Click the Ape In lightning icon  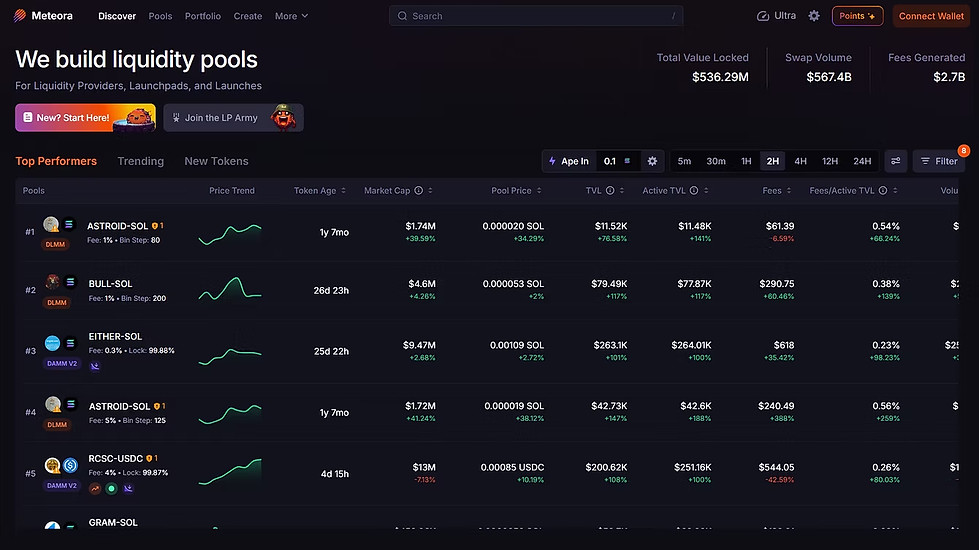point(552,161)
